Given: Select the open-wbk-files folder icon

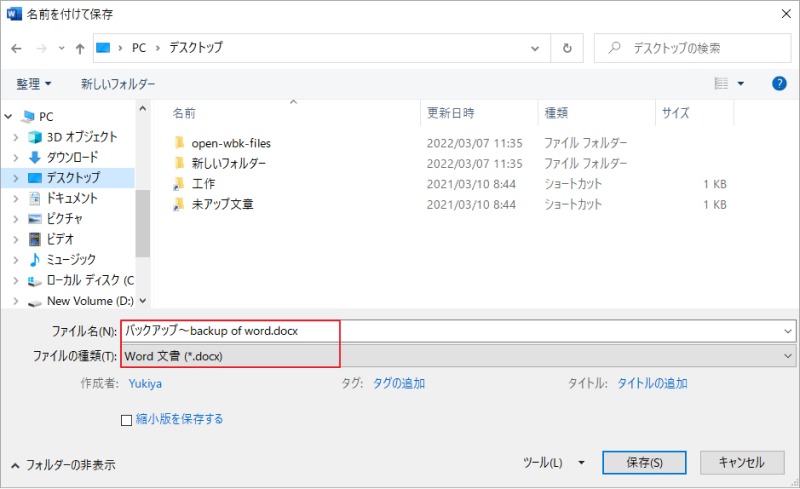Looking at the screenshot, I should tap(179, 143).
